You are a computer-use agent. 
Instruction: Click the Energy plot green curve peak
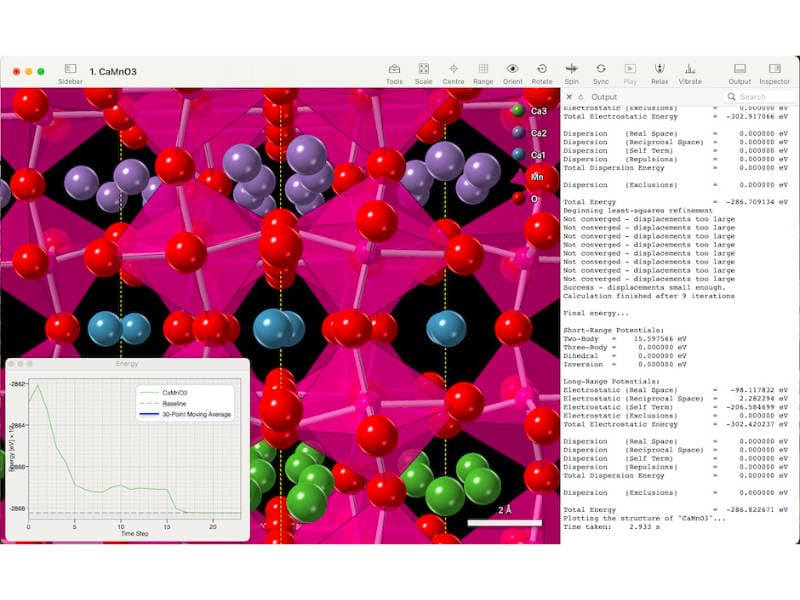pos(37,386)
